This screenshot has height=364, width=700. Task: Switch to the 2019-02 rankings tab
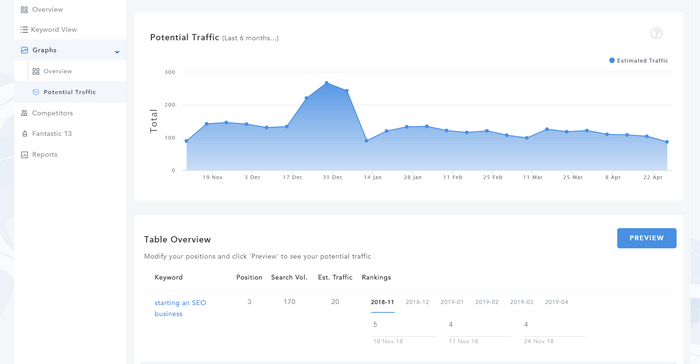coord(487,302)
